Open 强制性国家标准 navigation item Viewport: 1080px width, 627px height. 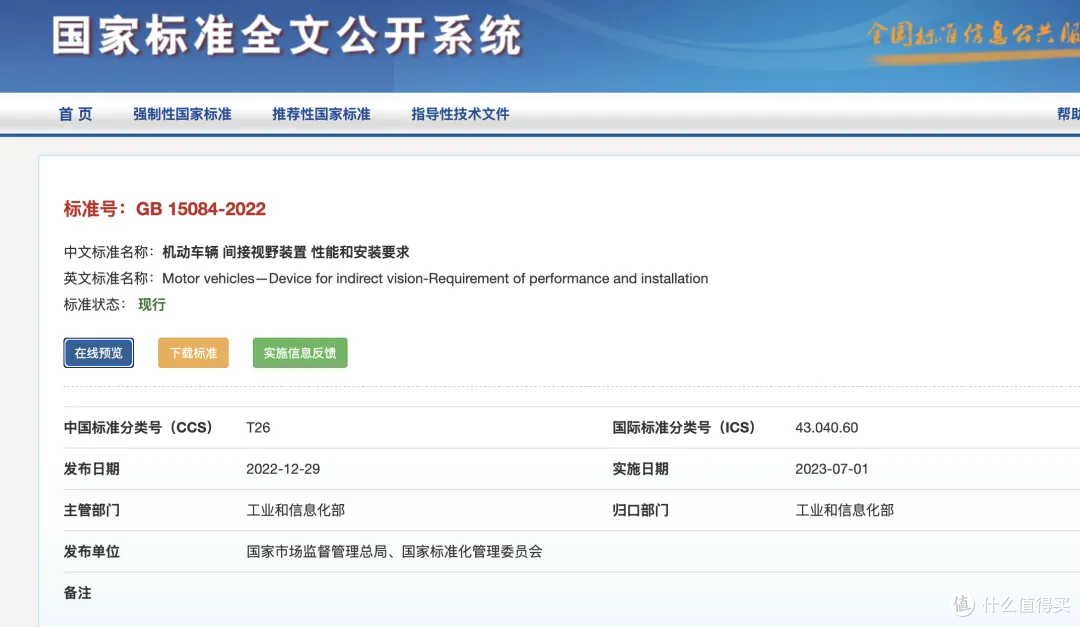click(x=182, y=114)
